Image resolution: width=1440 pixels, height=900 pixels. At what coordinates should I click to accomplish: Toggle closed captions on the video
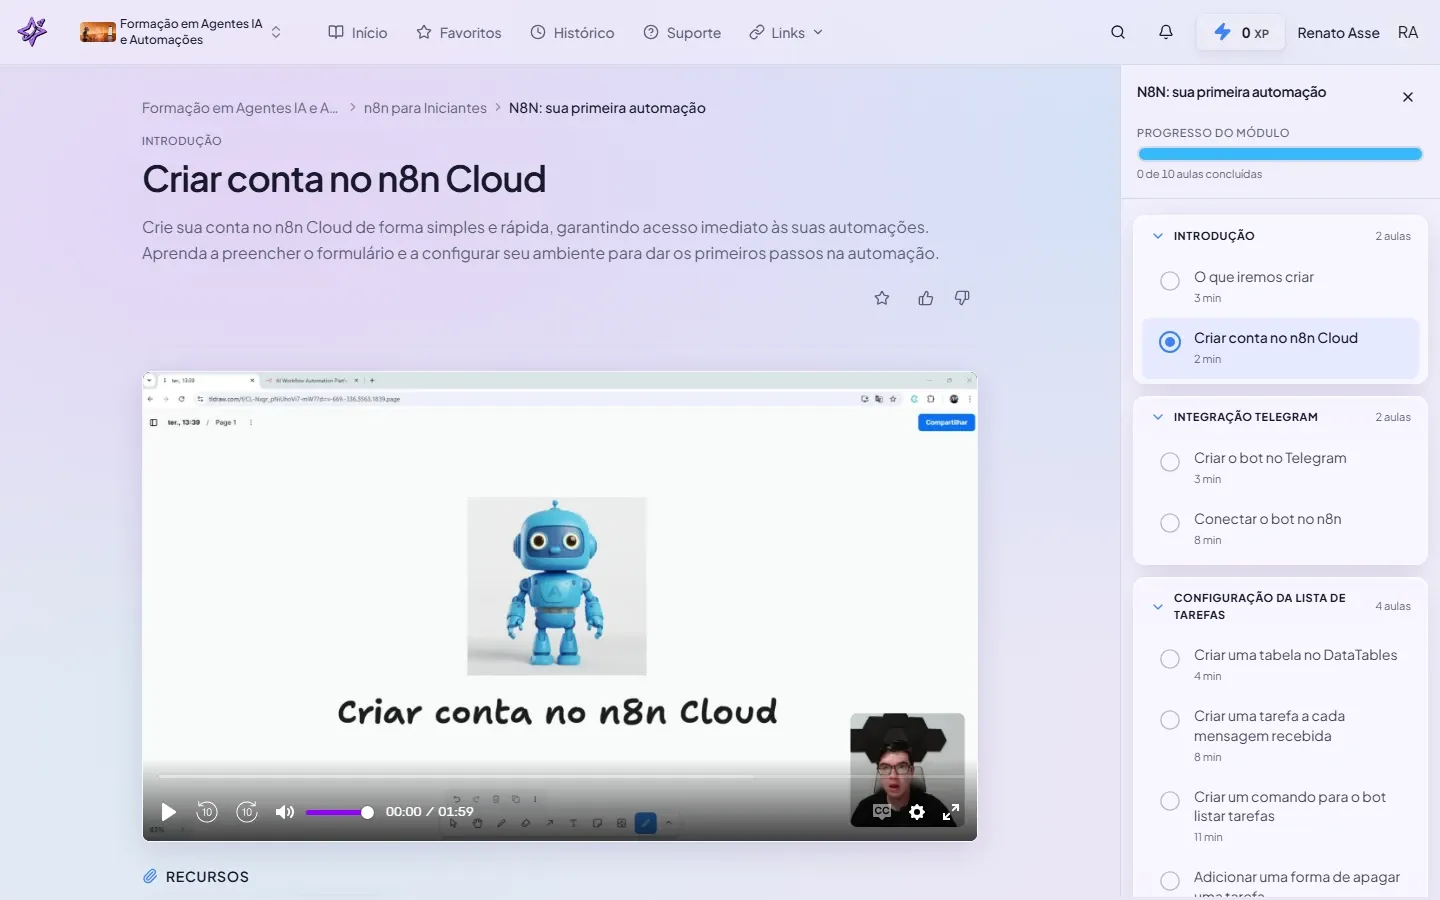click(882, 812)
